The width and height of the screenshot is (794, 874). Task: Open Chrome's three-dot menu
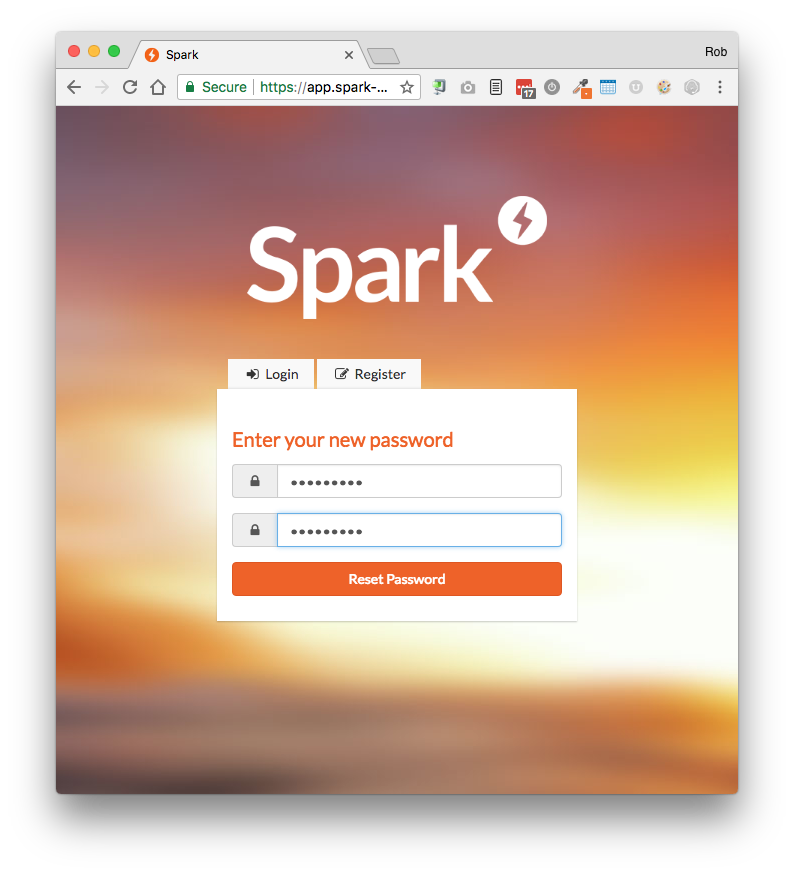click(720, 87)
